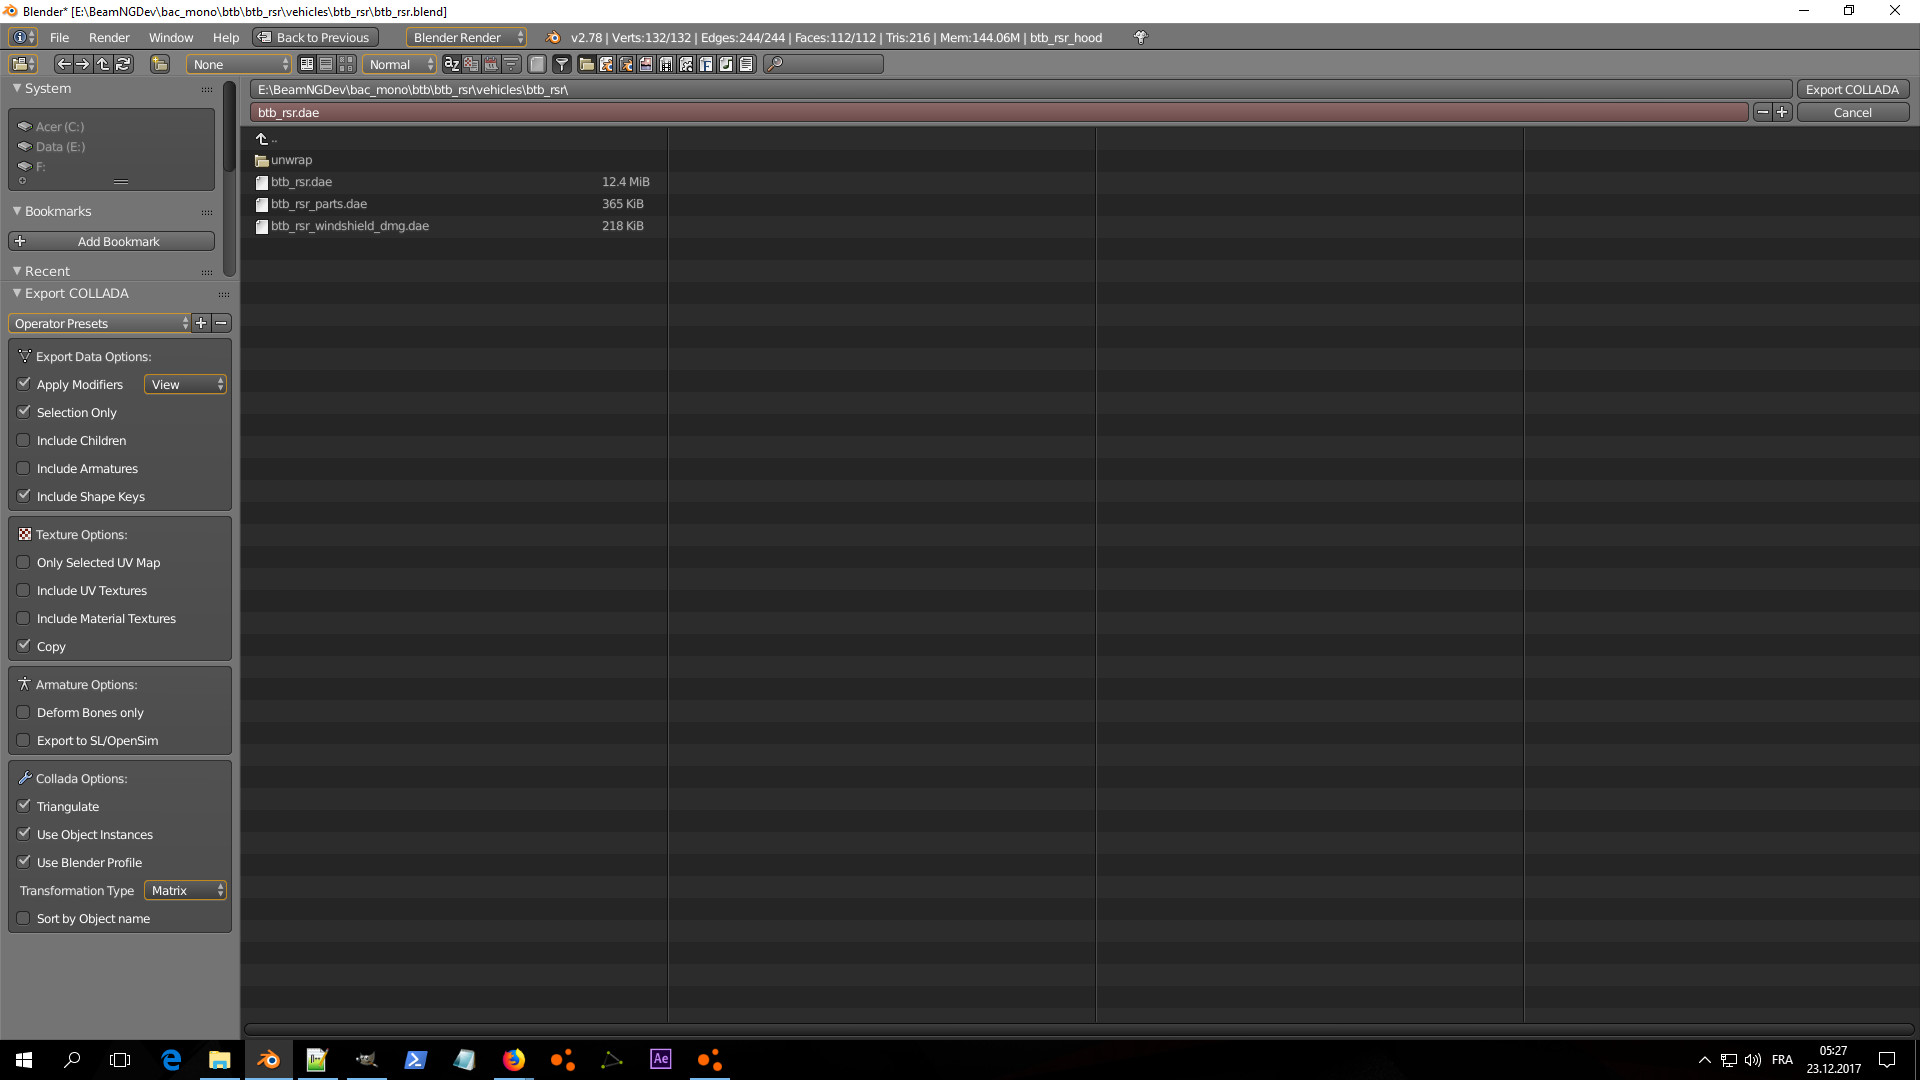The height and width of the screenshot is (1080, 1920).
Task: Enable Include UV Textures
Action: coord(24,590)
